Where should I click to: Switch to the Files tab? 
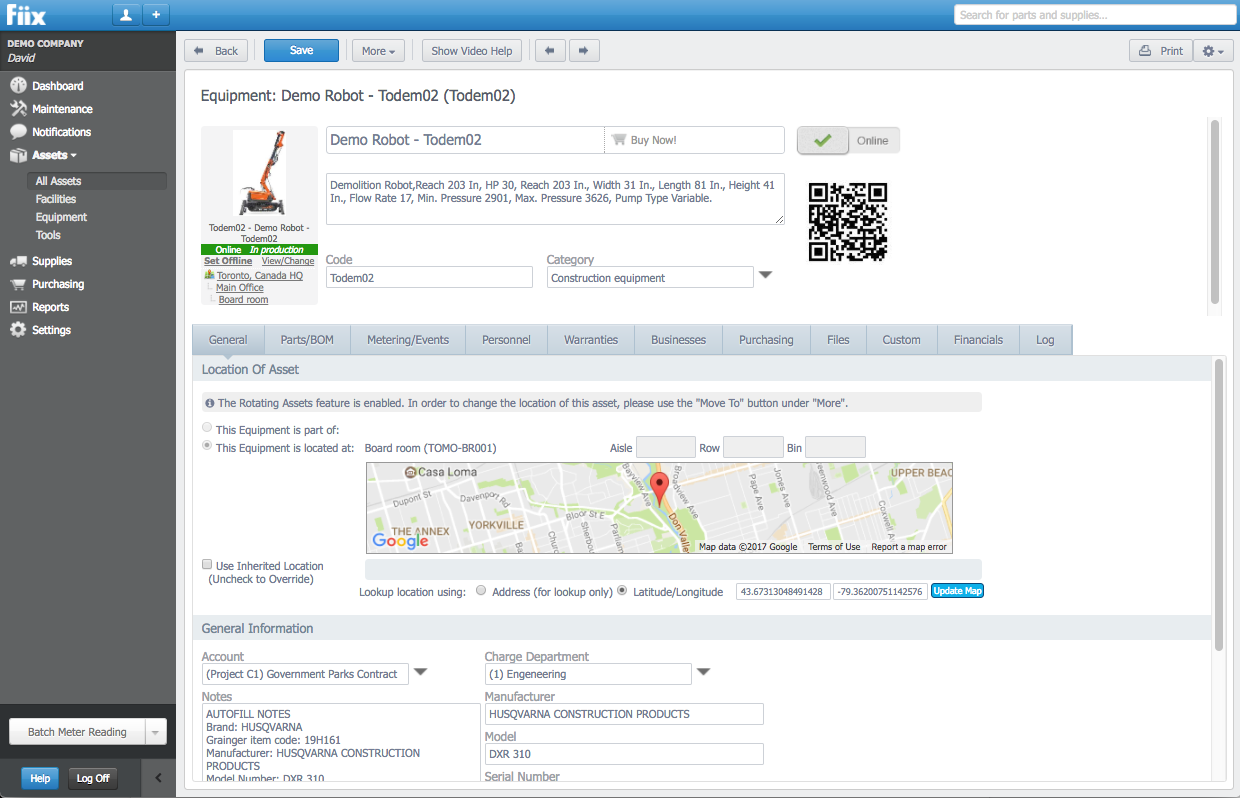click(838, 340)
